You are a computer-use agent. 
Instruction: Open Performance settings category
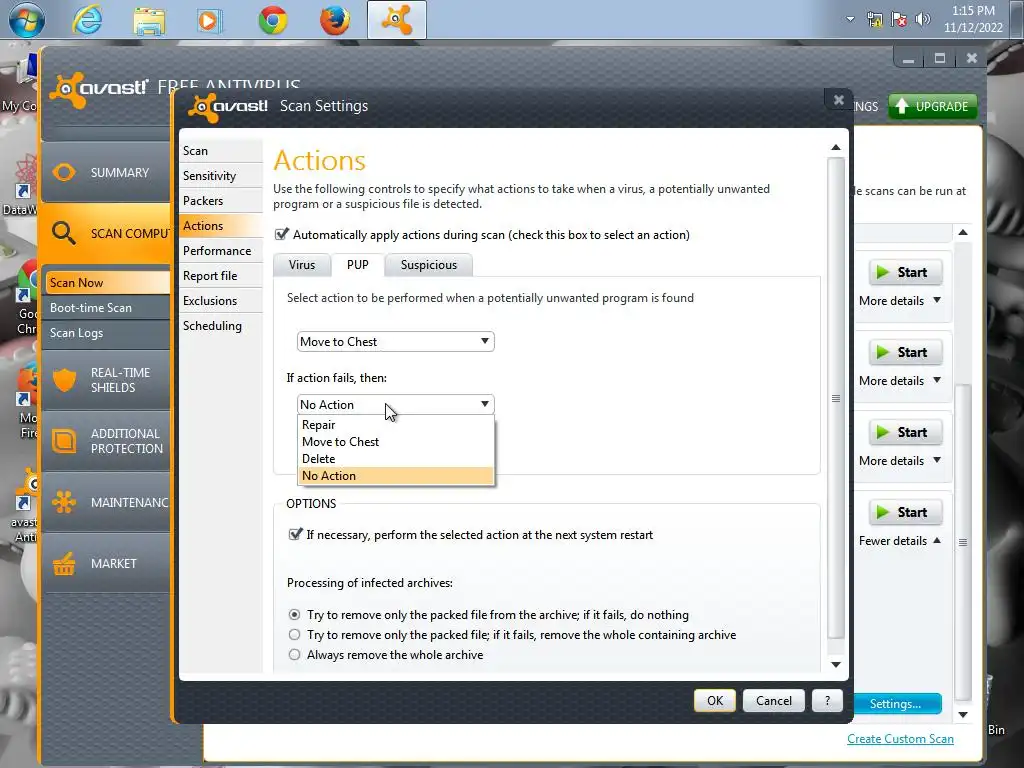[221, 251]
